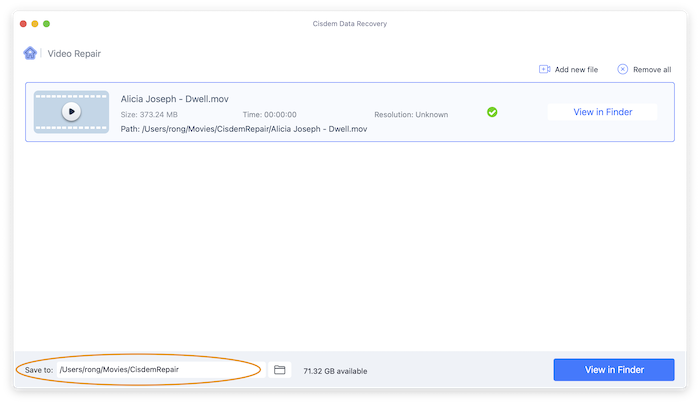Image resolution: width=700 pixels, height=404 pixels.
Task: Open the folder browse icon beside Save to
Action: pyautogui.click(x=280, y=370)
